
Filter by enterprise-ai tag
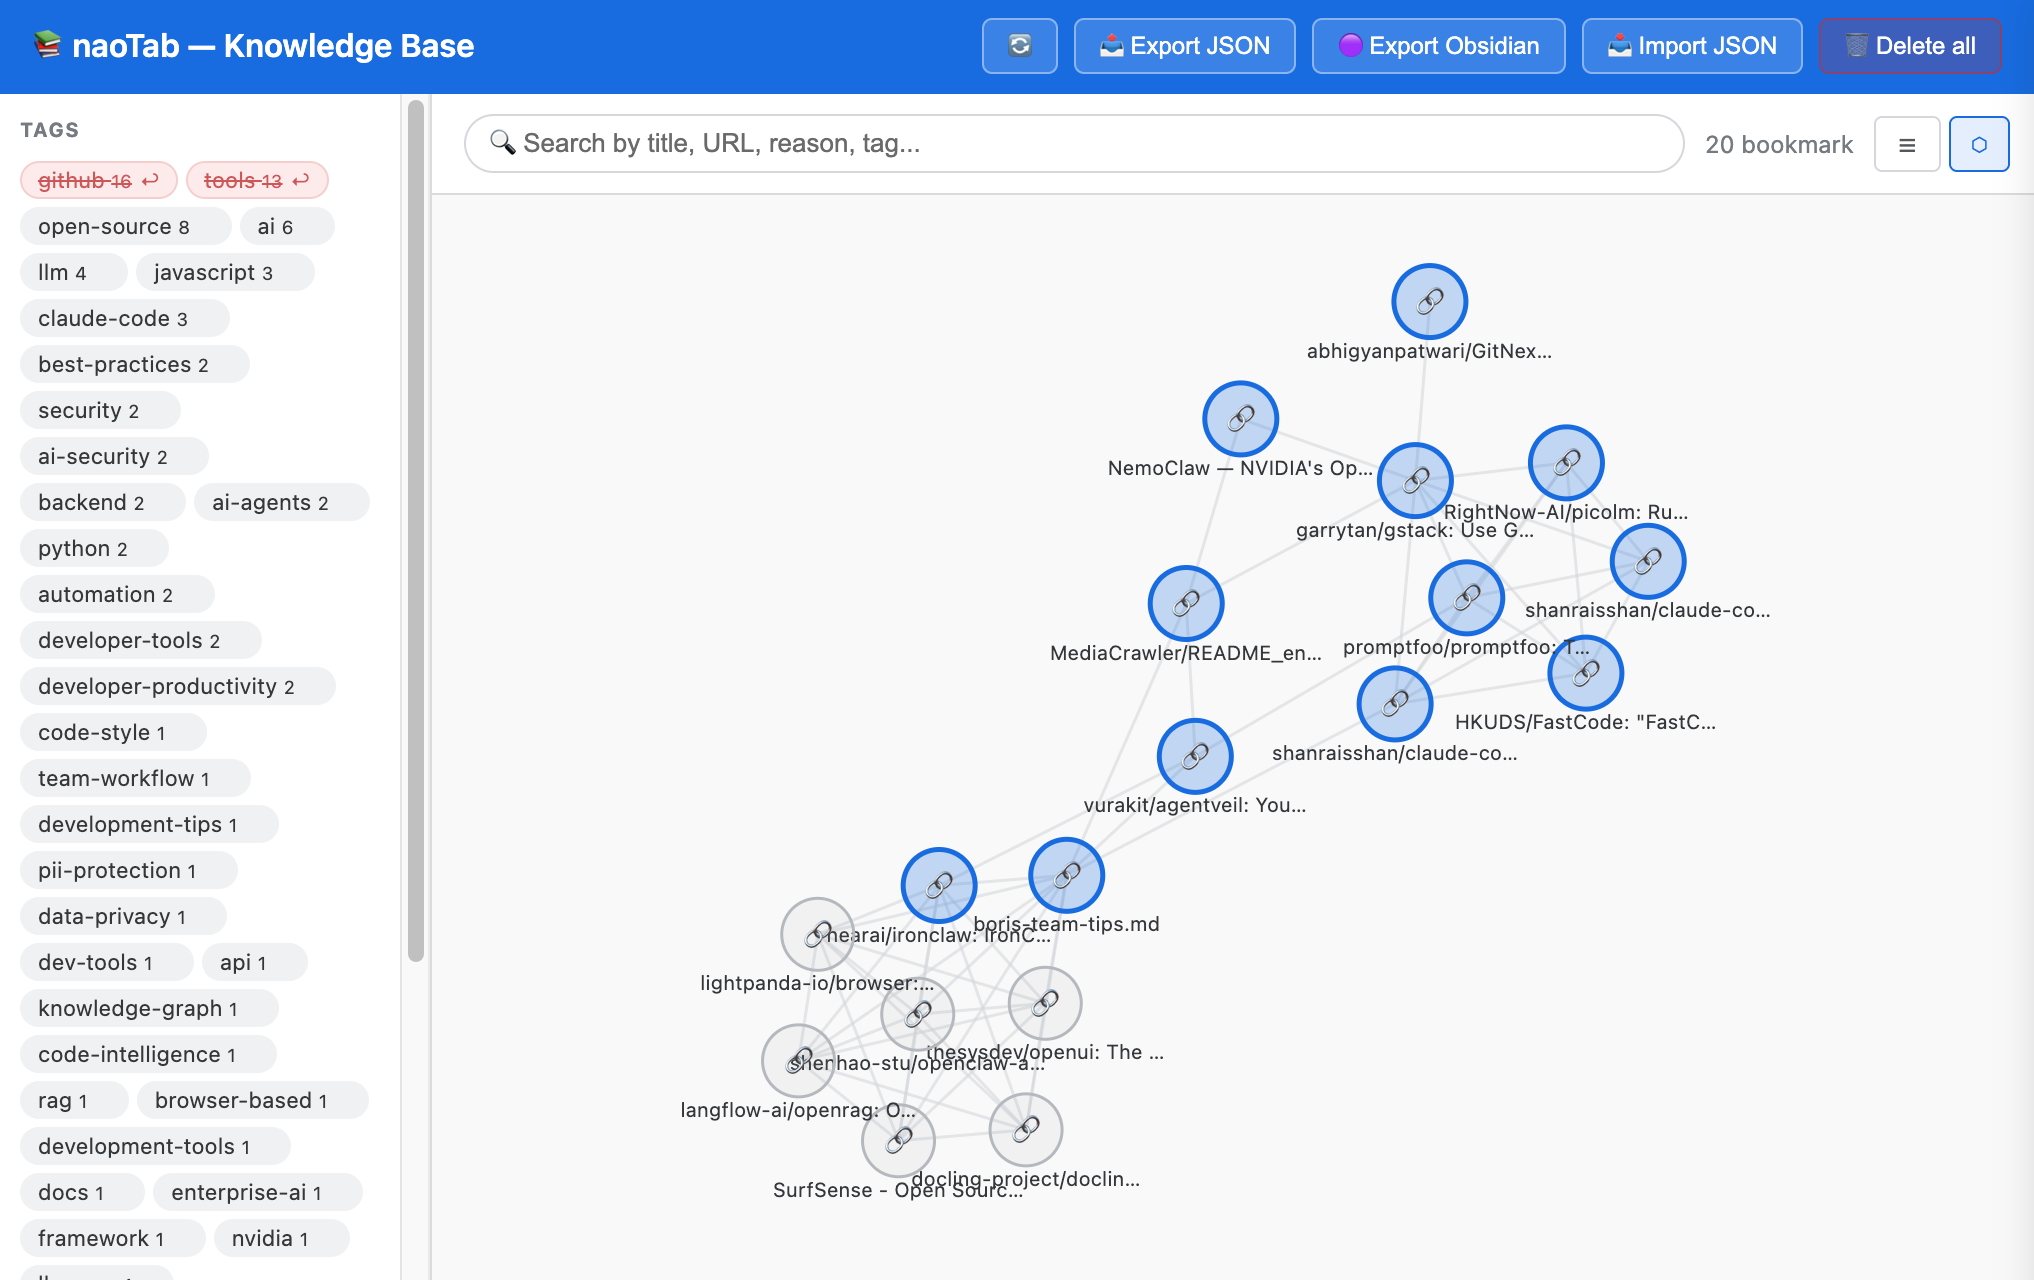(258, 1192)
